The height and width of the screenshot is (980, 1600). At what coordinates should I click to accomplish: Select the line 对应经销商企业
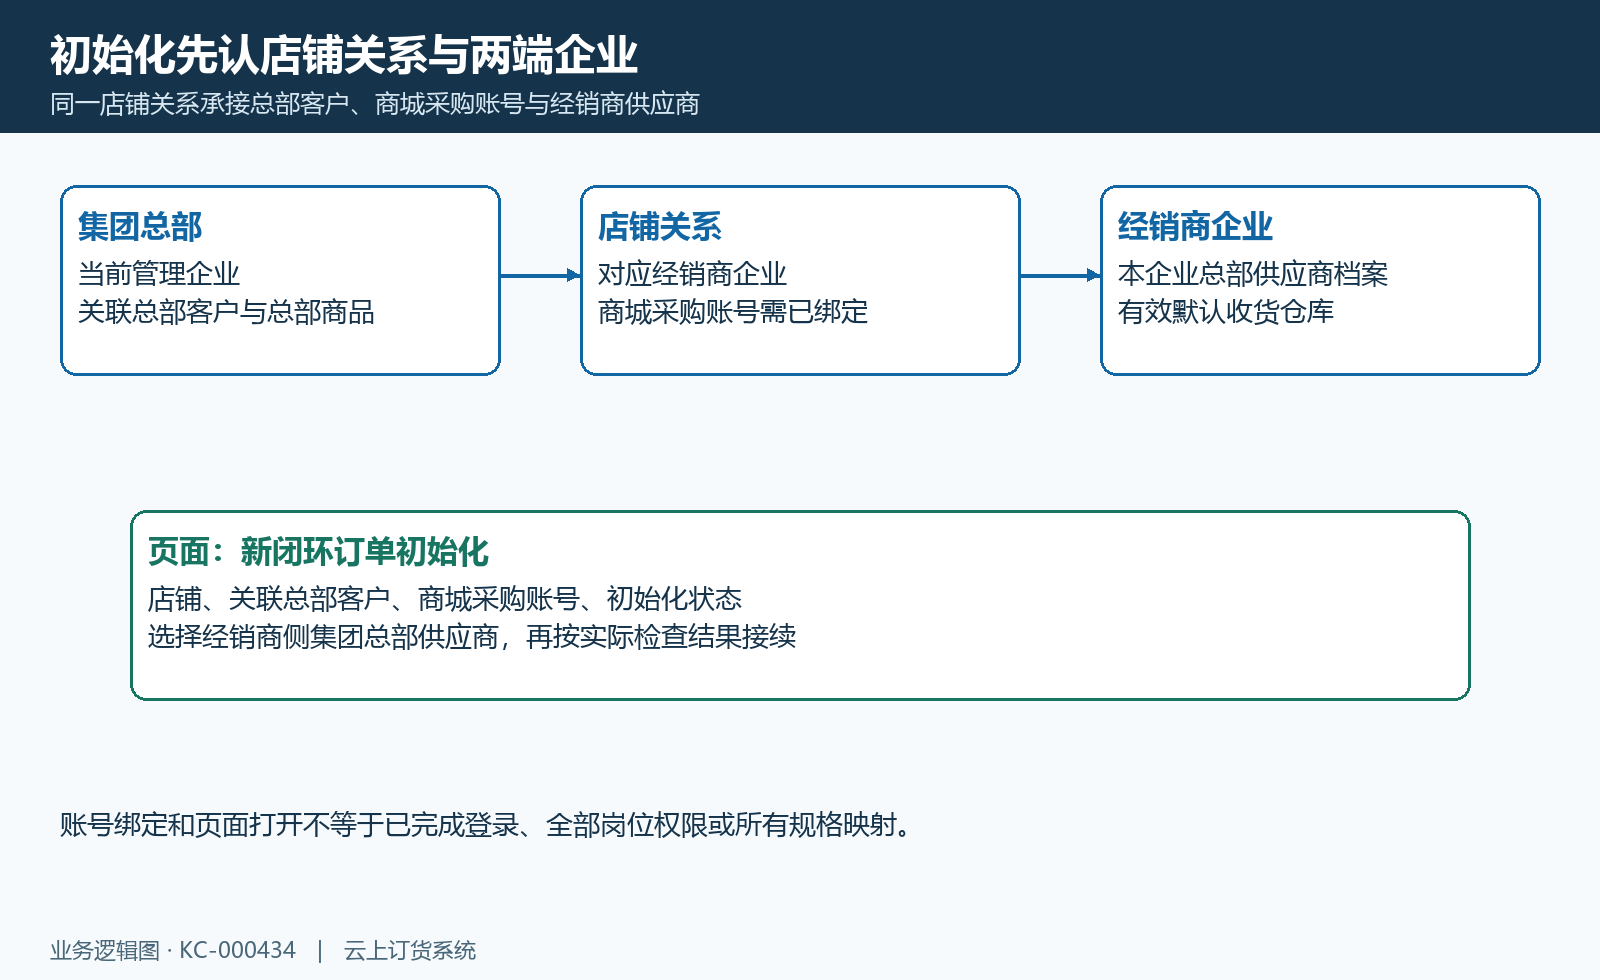(692, 274)
